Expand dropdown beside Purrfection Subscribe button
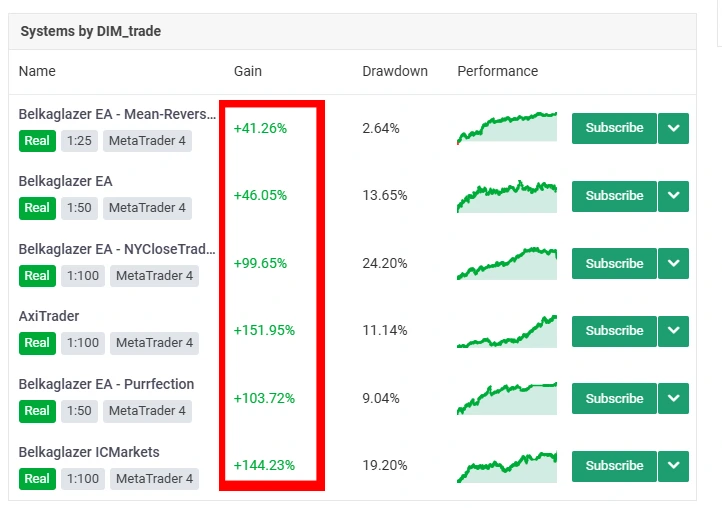 point(674,398)
